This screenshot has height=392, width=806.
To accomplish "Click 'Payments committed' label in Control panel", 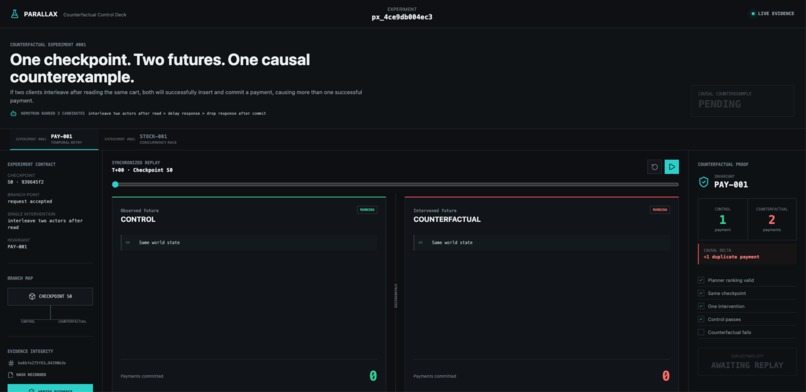I will [x=142, y=377].
